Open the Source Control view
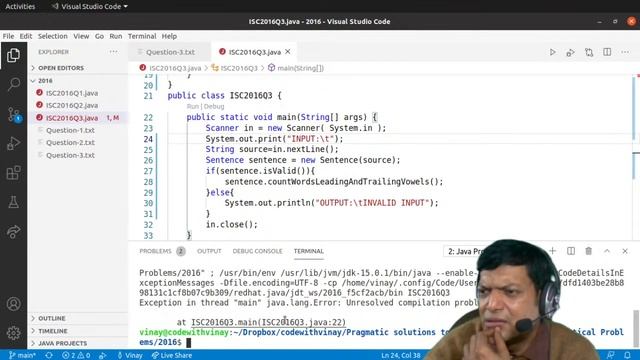640x360 pixels. tap(13, 114)
